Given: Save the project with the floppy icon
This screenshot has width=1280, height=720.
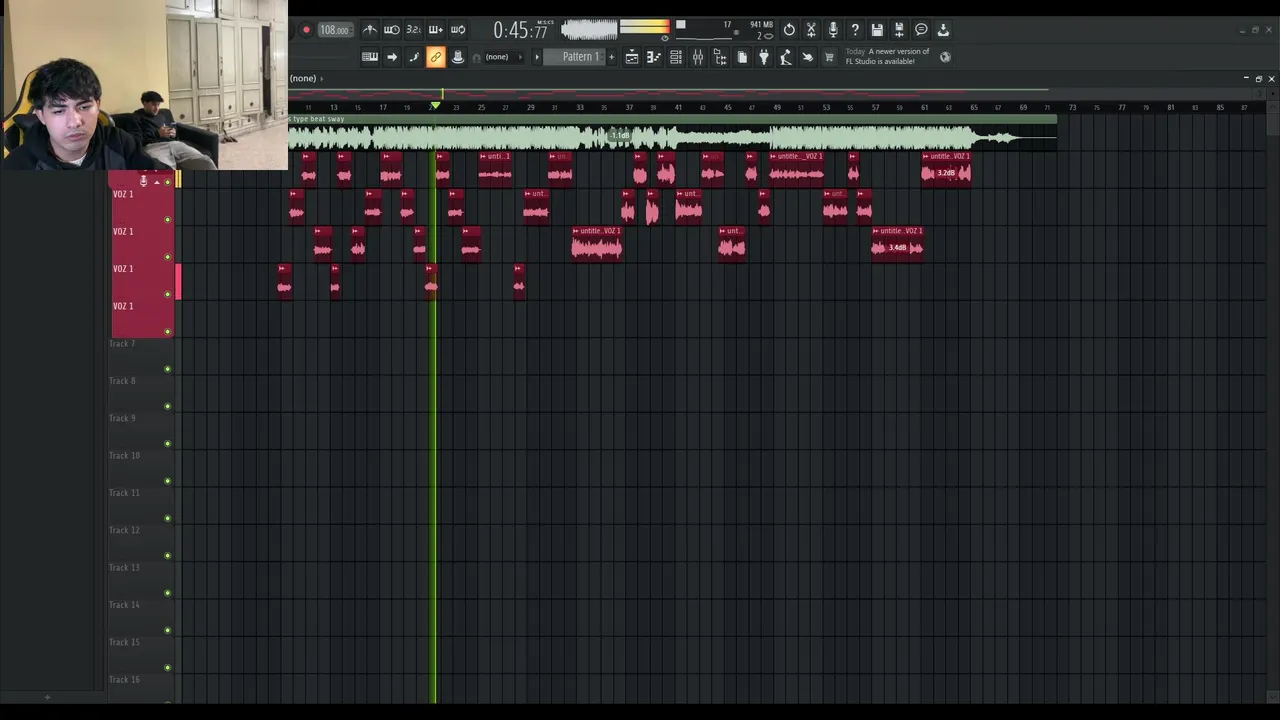Looking at the screenshot, I should (x=877, y=30).
